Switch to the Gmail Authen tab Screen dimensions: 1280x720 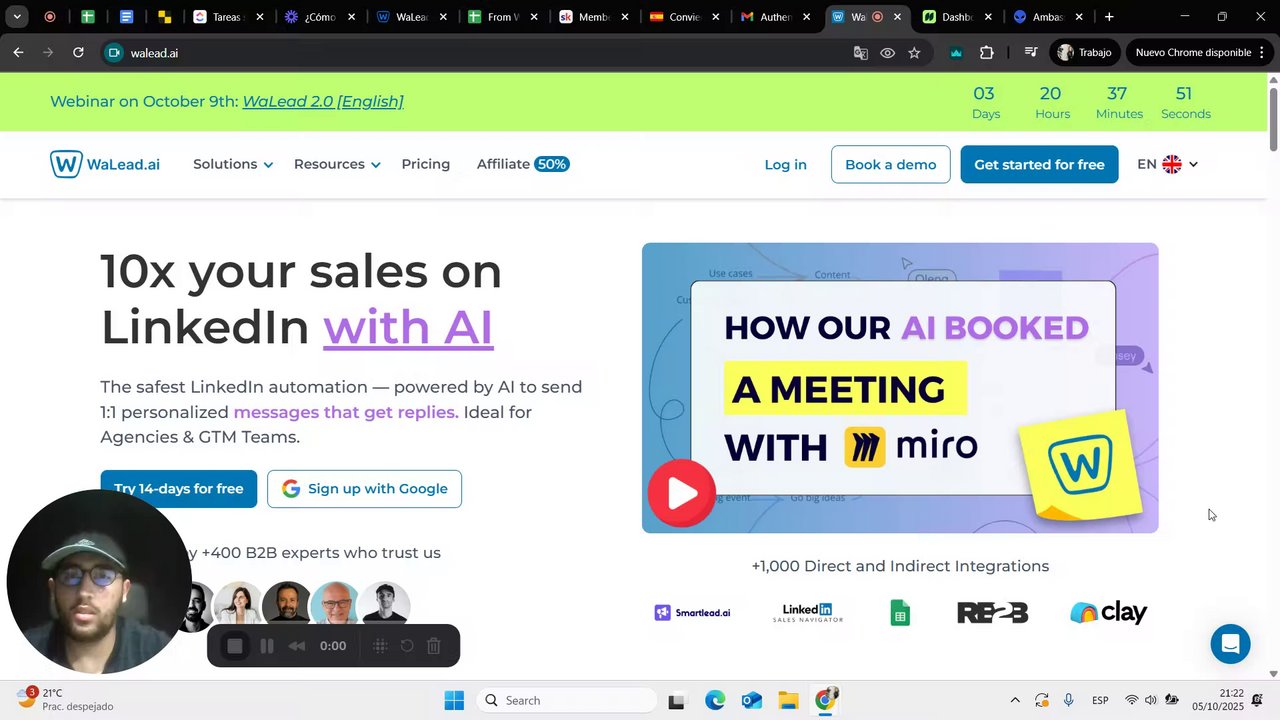point(775,17)
